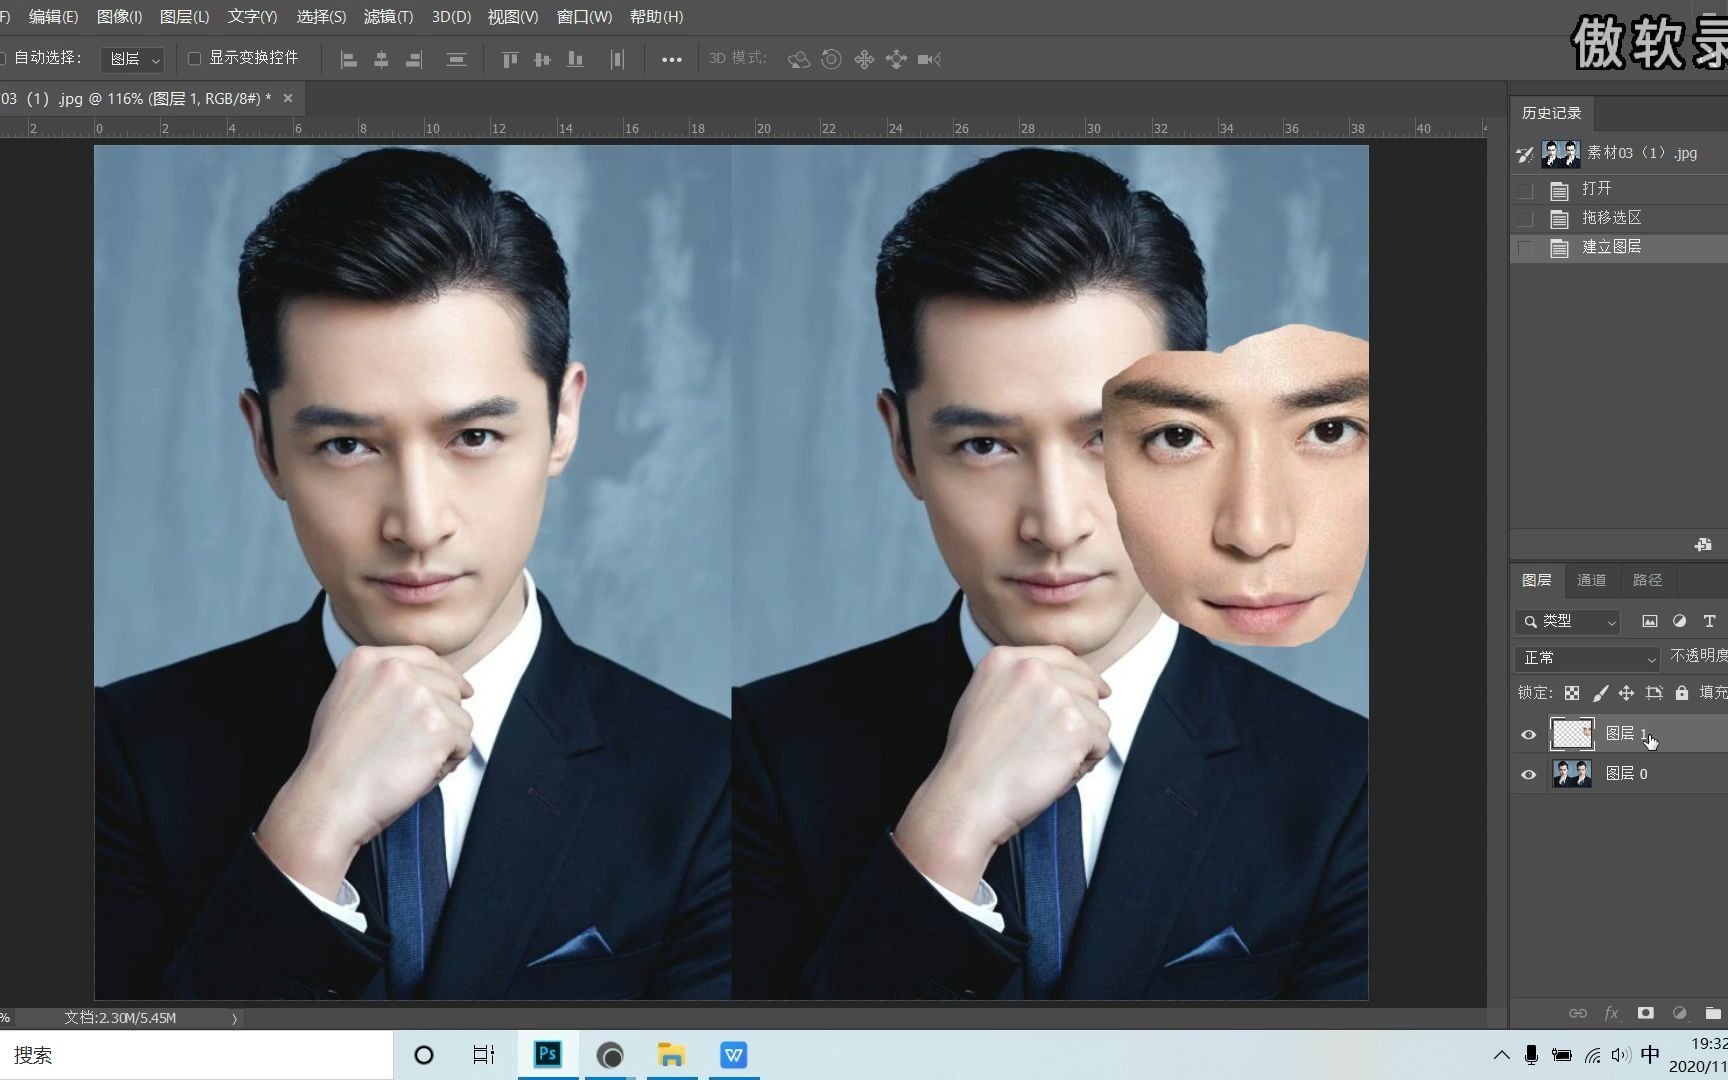The width and height of the screenshot is (1728, 1080).
Task: Toggle prevent artboard auto-nesting lock
Action: (1654, 693)
